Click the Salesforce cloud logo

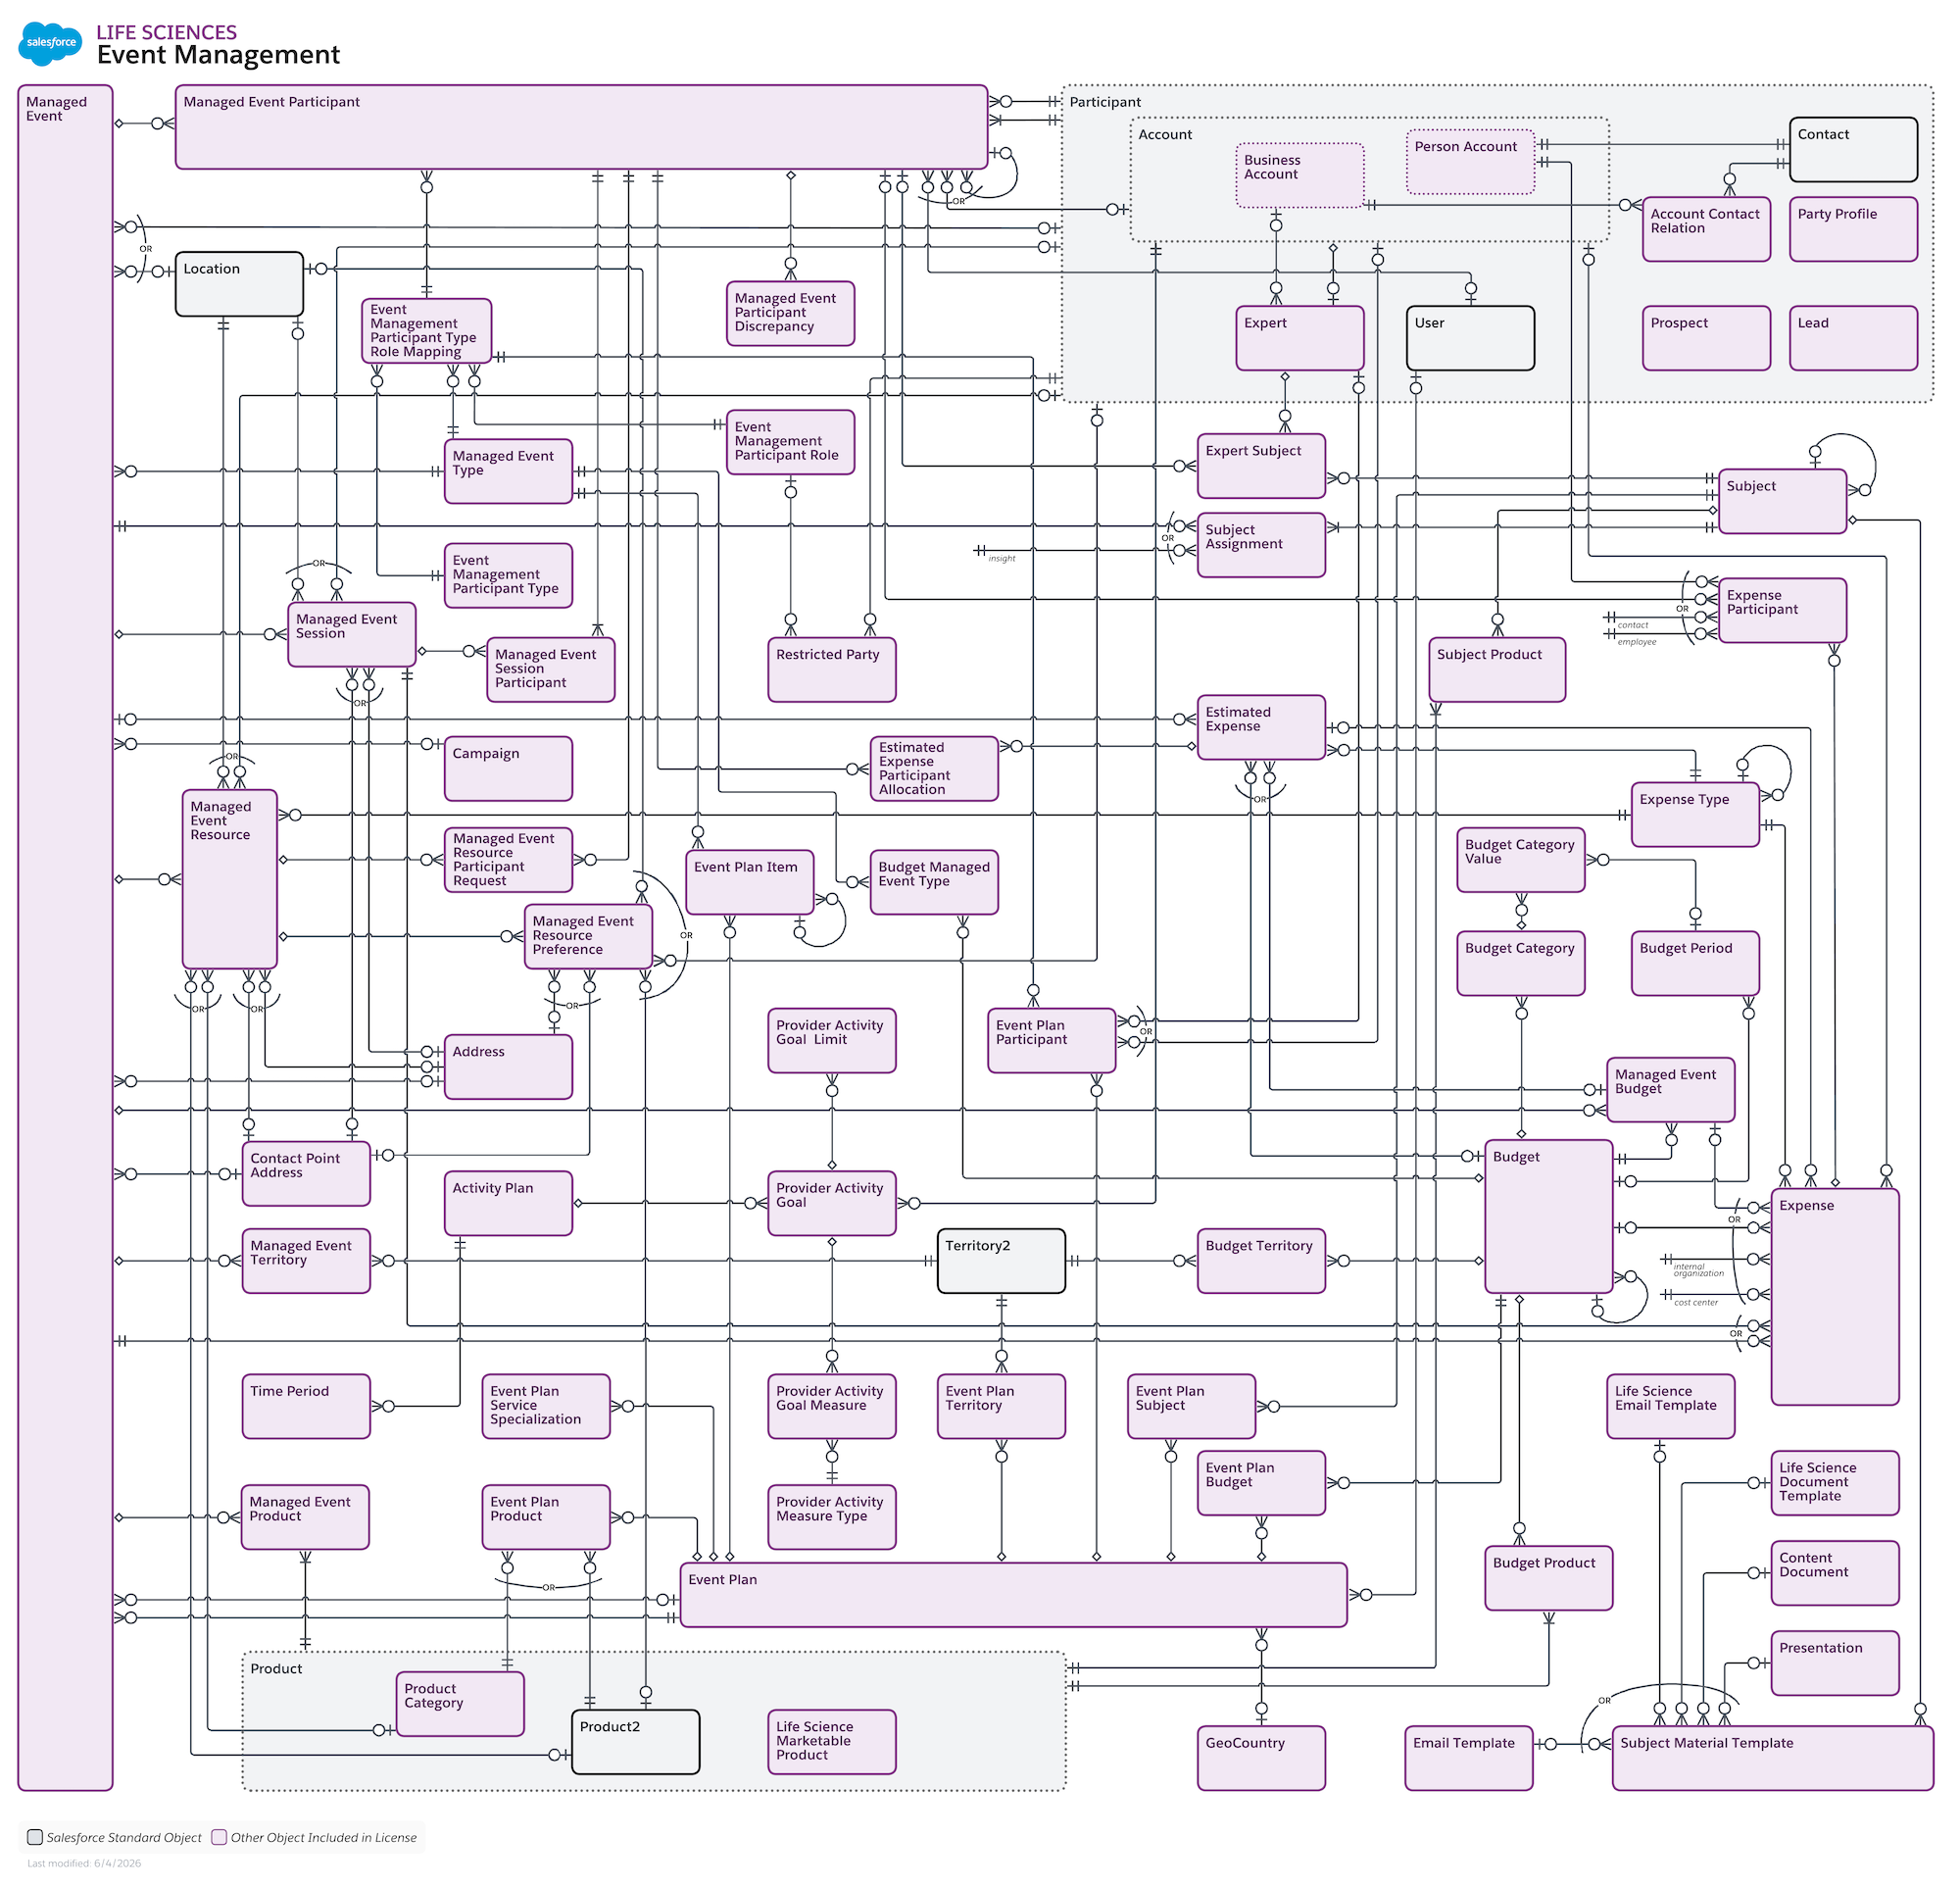click(50, 43)
